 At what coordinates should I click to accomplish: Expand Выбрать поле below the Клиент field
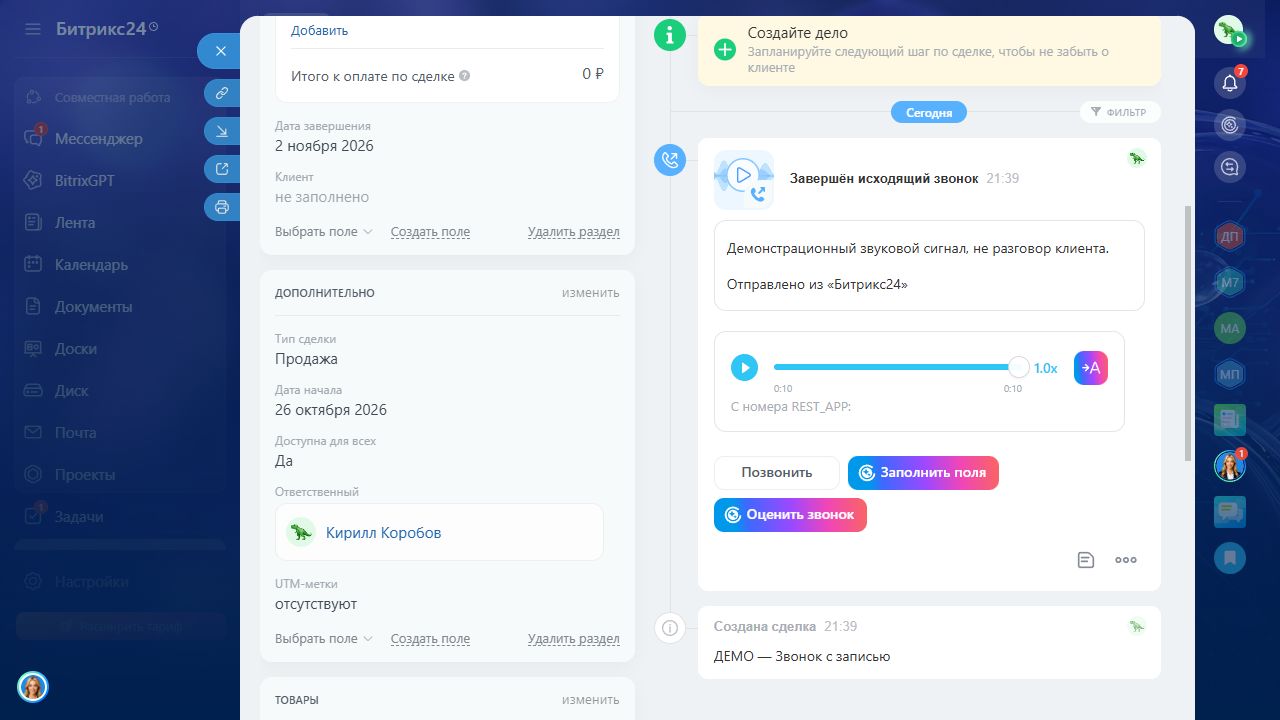pyautogui.click(x=324, y=232)
